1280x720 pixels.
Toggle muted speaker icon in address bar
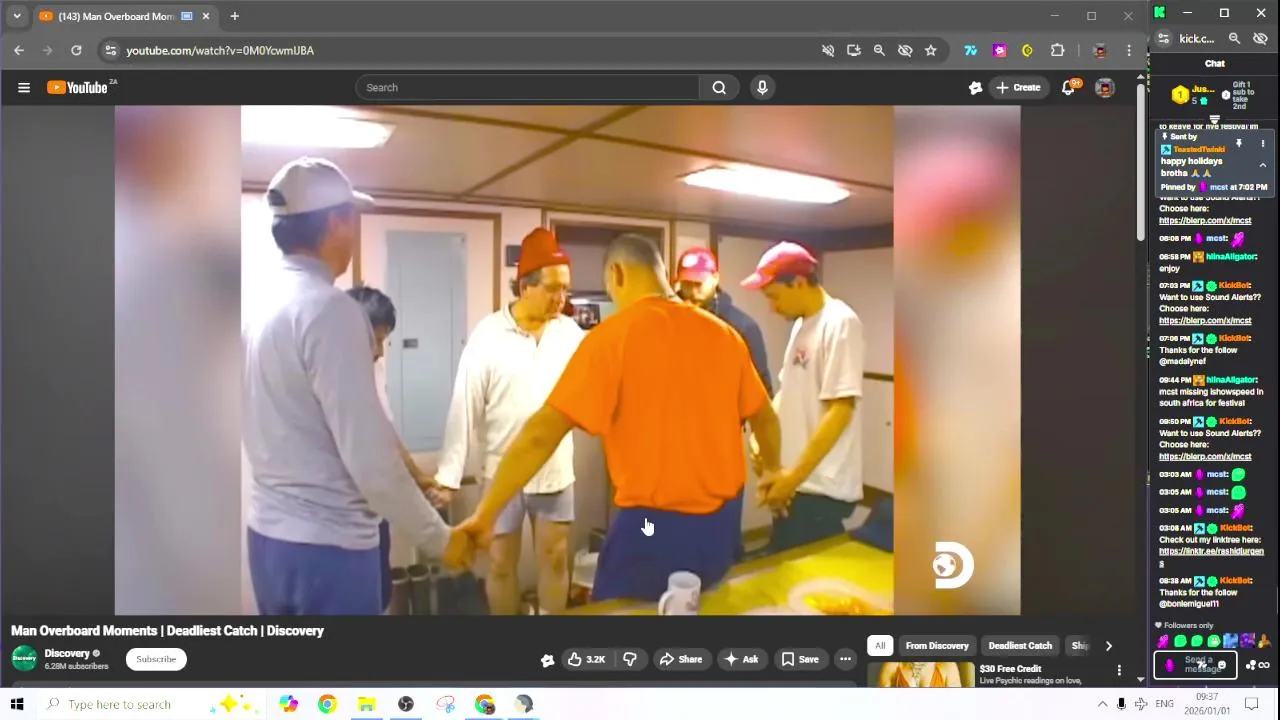click(x=828, y=50)
